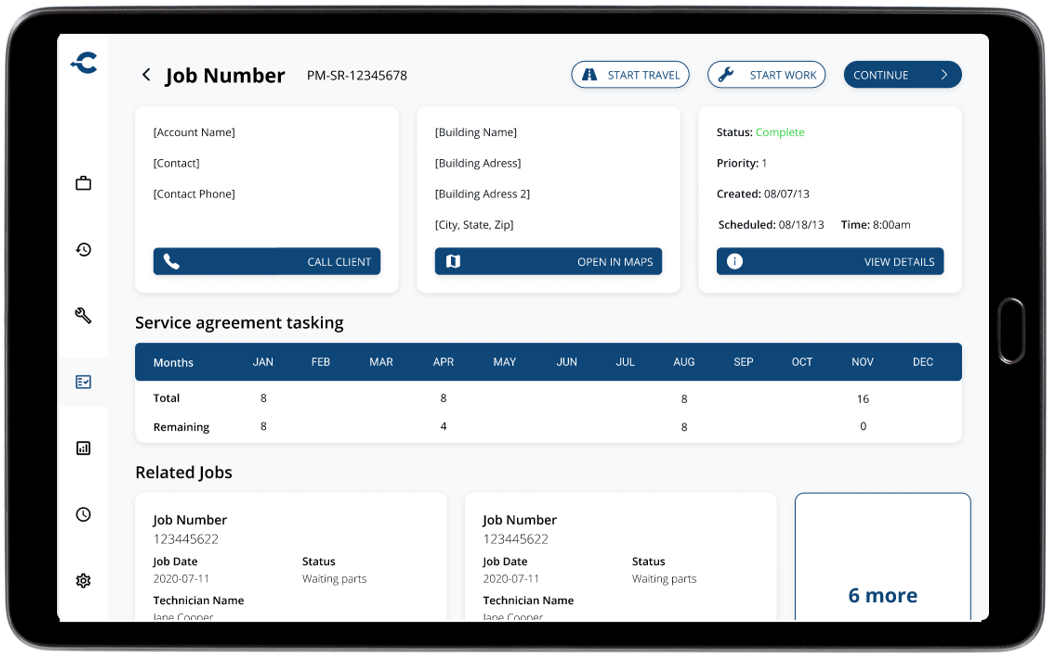Click the company logo at the top left
Viewport: 1055px width, 659px height.
[x=83, y=62]
